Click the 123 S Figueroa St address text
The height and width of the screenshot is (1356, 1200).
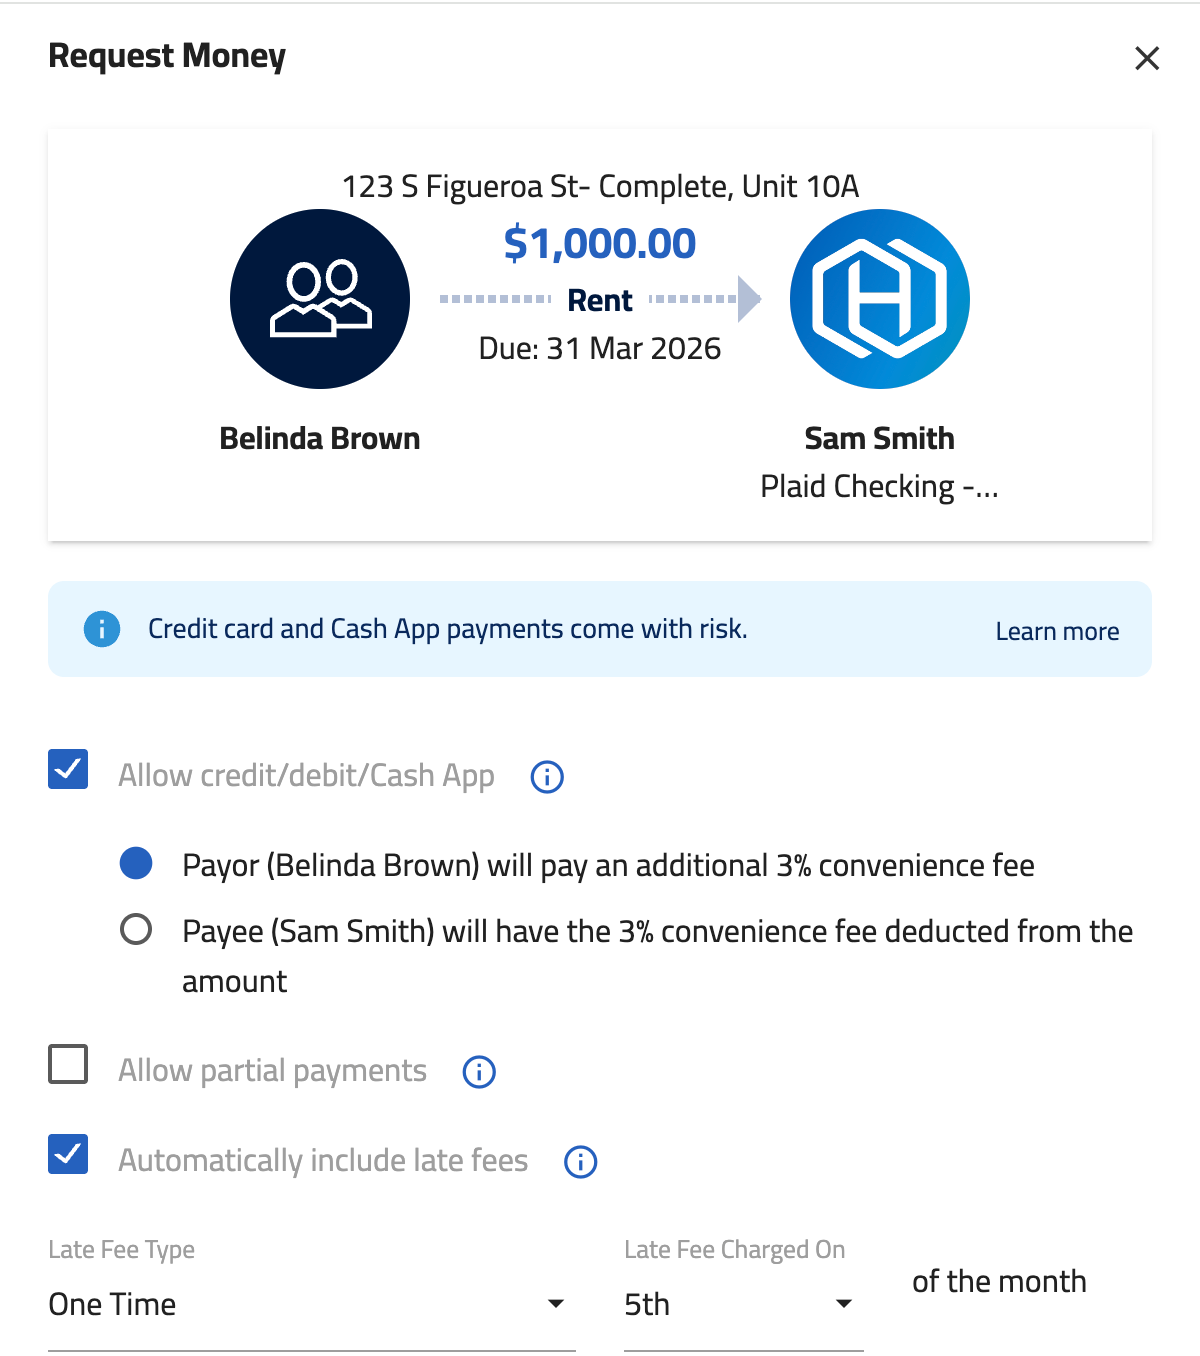point(600,186)
